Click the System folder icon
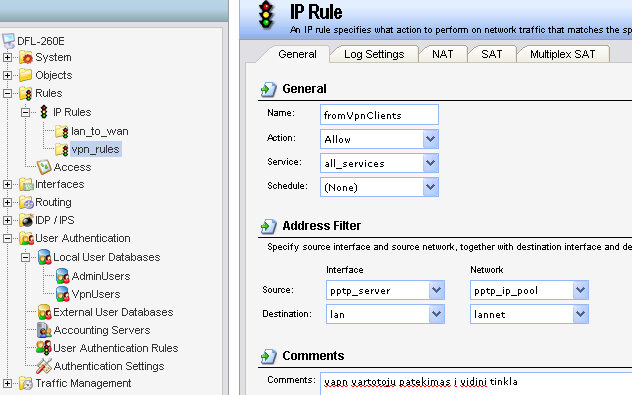 click(x=26, y=58)
